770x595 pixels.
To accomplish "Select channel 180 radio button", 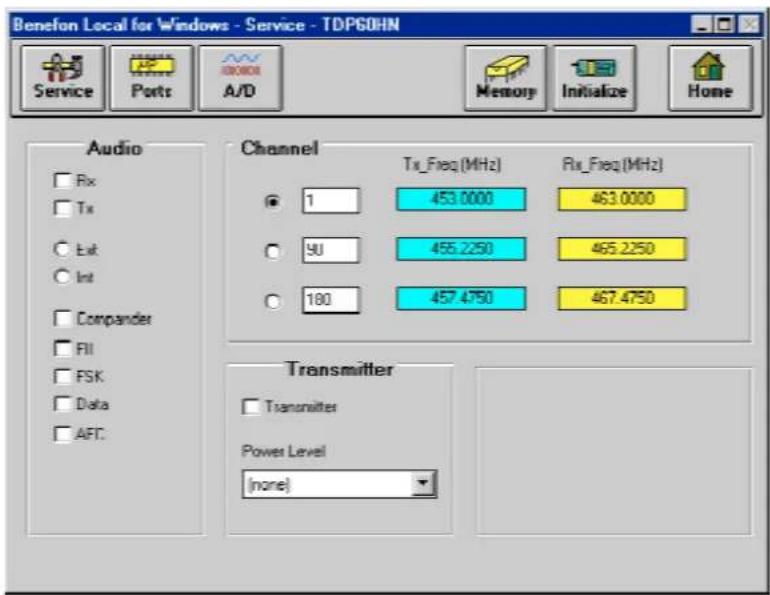I will pos(273,301).
